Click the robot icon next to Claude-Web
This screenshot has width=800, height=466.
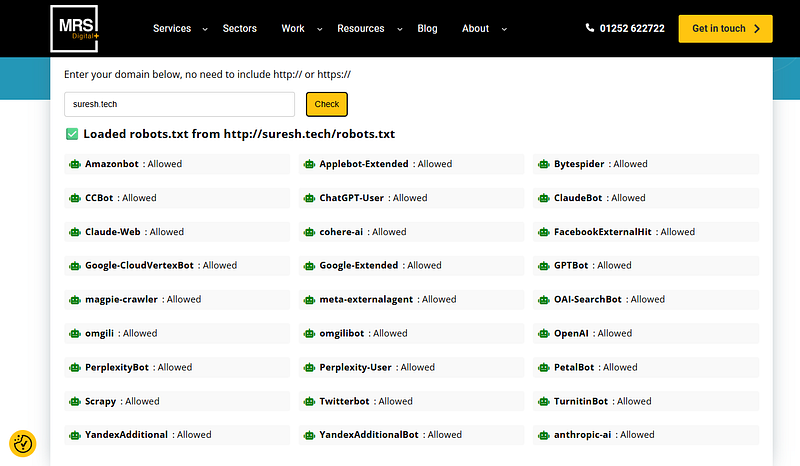tap(75, 232)
